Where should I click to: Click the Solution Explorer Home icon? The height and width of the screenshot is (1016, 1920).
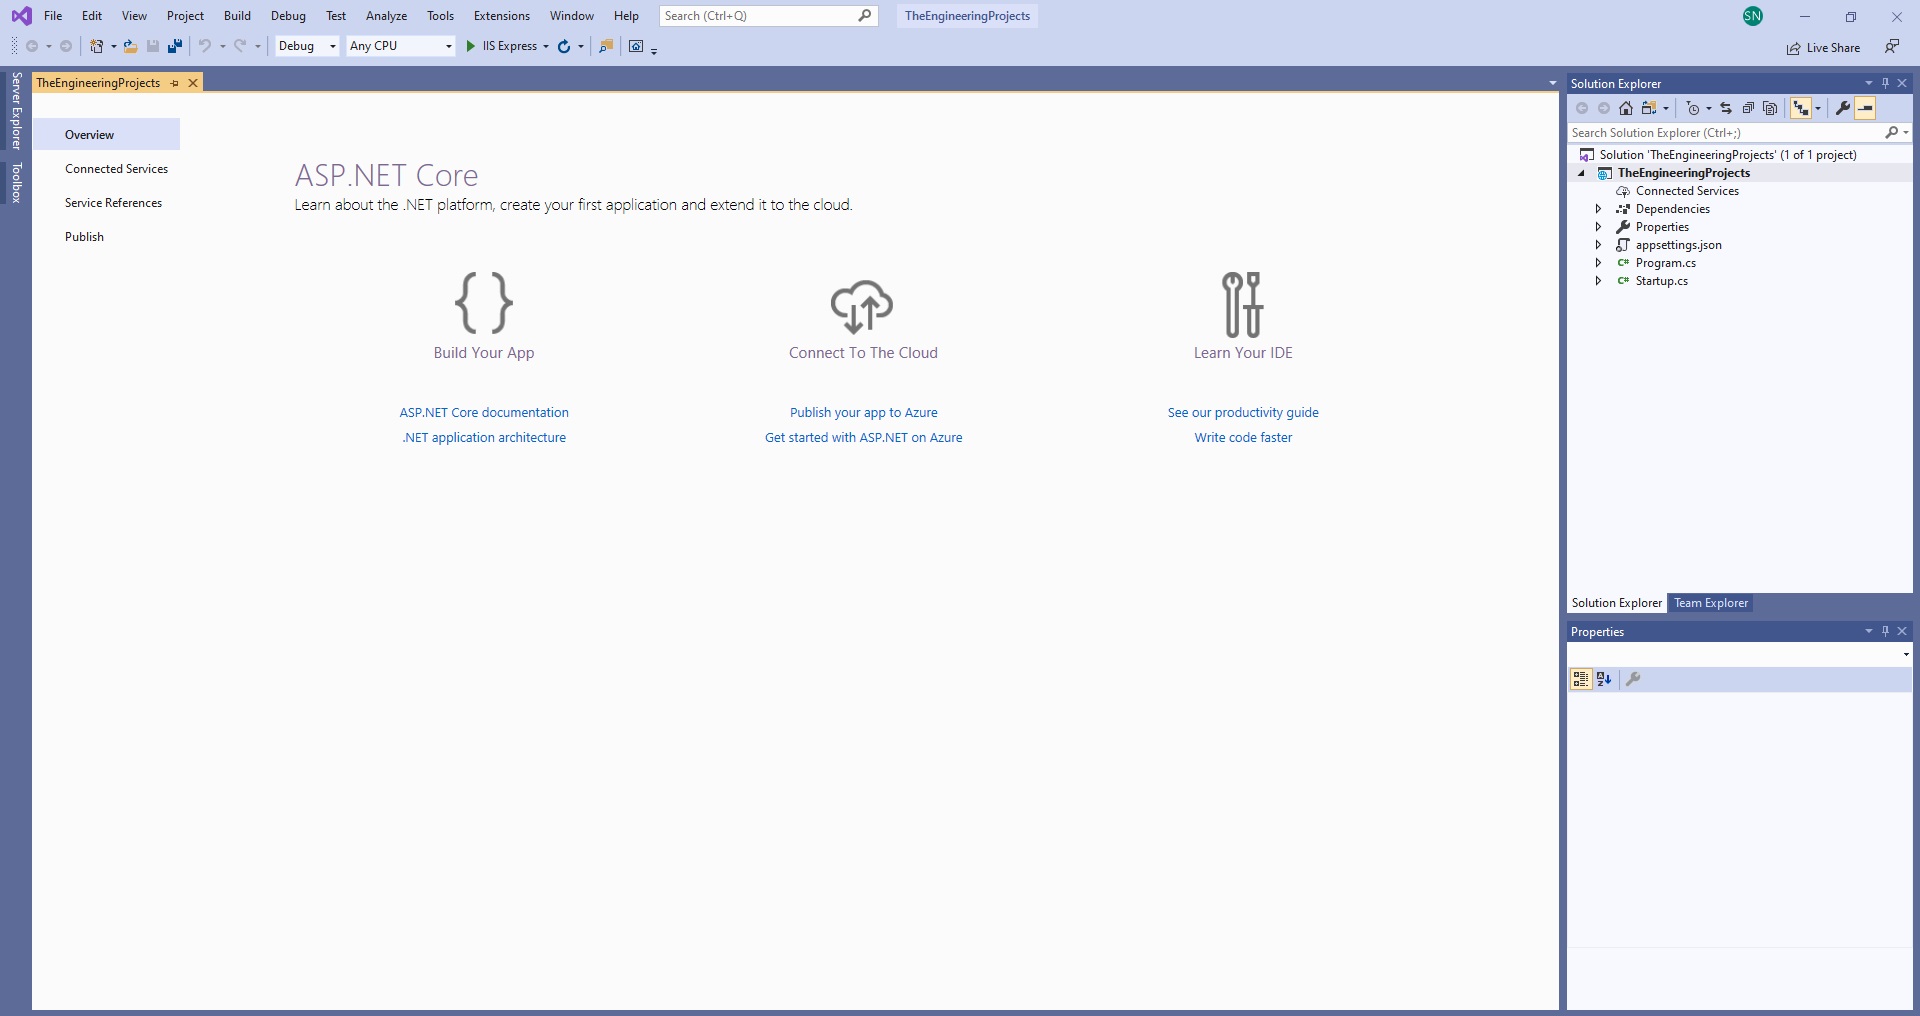pos(1626,108)
